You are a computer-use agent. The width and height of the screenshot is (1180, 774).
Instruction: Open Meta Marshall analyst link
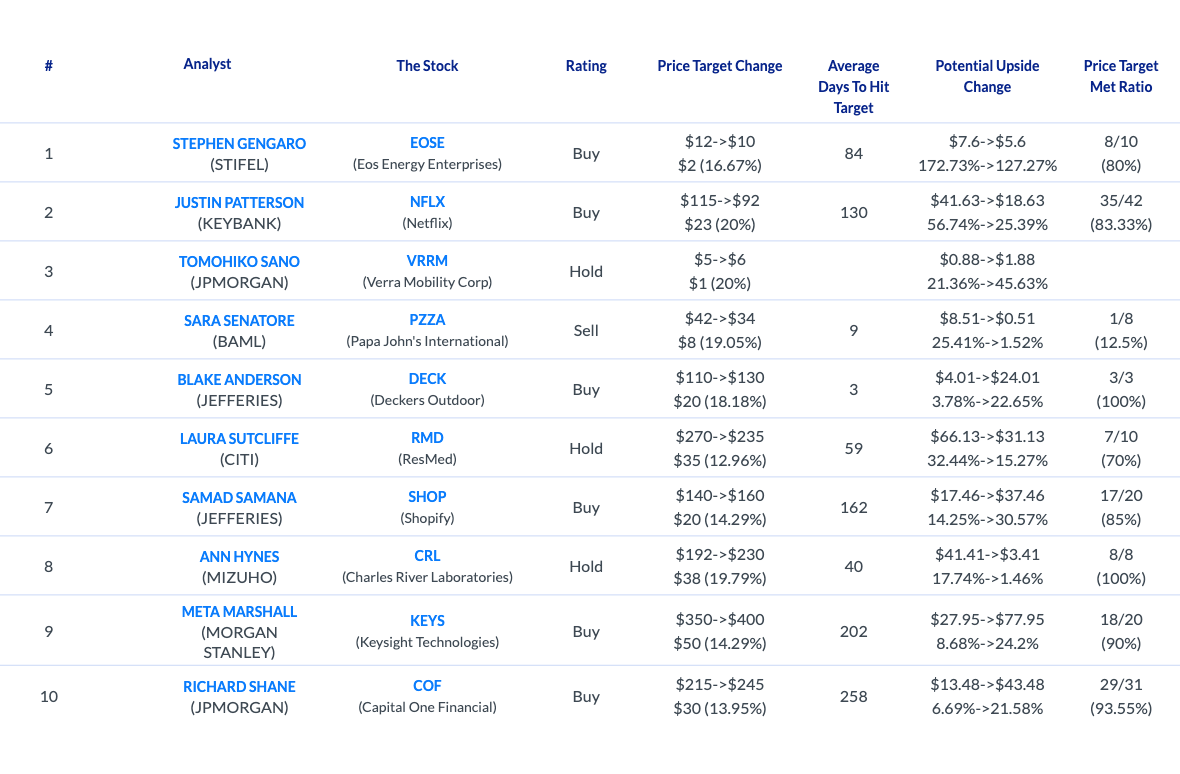coord(239,612)
